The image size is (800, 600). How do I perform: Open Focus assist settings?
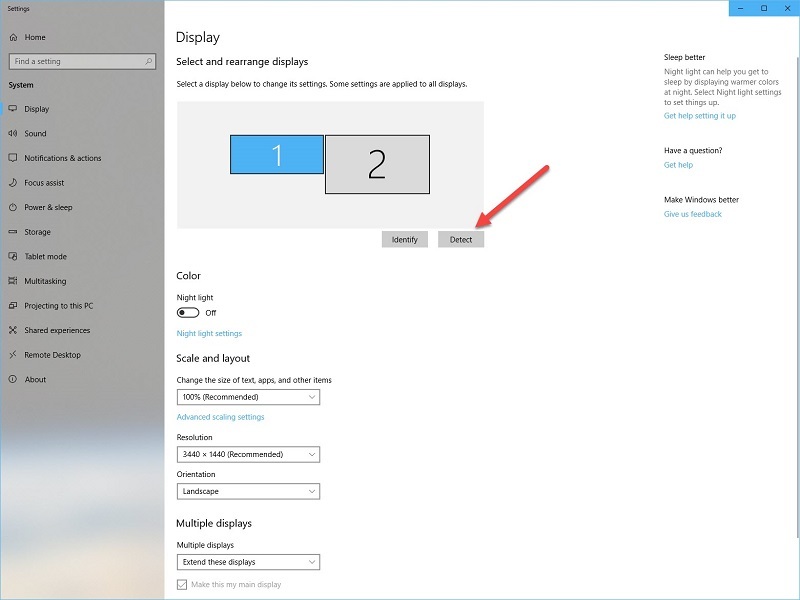tap(45, 182)
